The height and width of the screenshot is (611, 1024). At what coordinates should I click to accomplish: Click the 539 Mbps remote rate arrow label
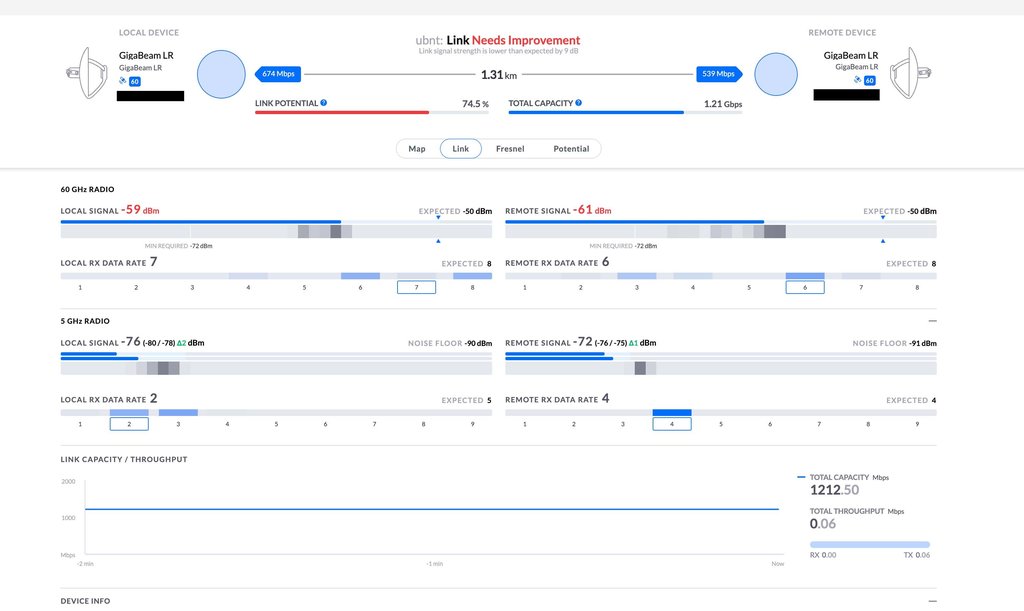click(x=719, y=74)
